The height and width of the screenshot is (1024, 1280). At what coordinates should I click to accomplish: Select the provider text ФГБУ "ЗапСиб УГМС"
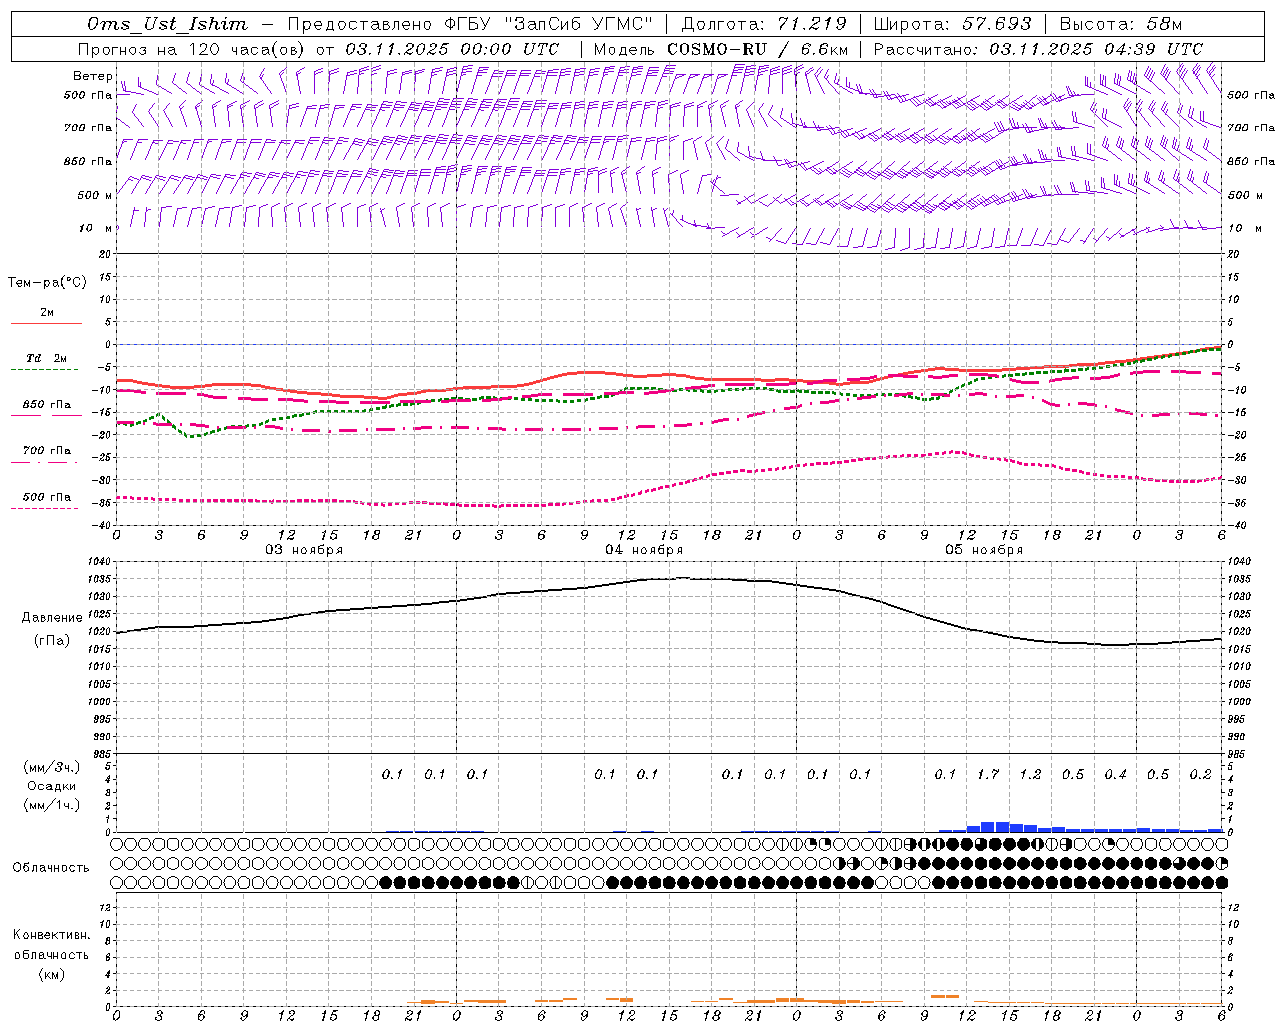pyautogui.click(x=547, y=24)
